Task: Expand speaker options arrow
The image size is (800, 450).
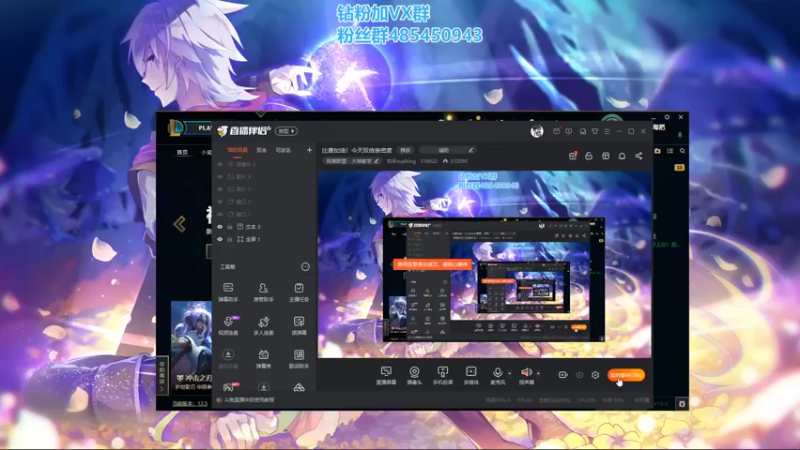Action: (538, 373)
